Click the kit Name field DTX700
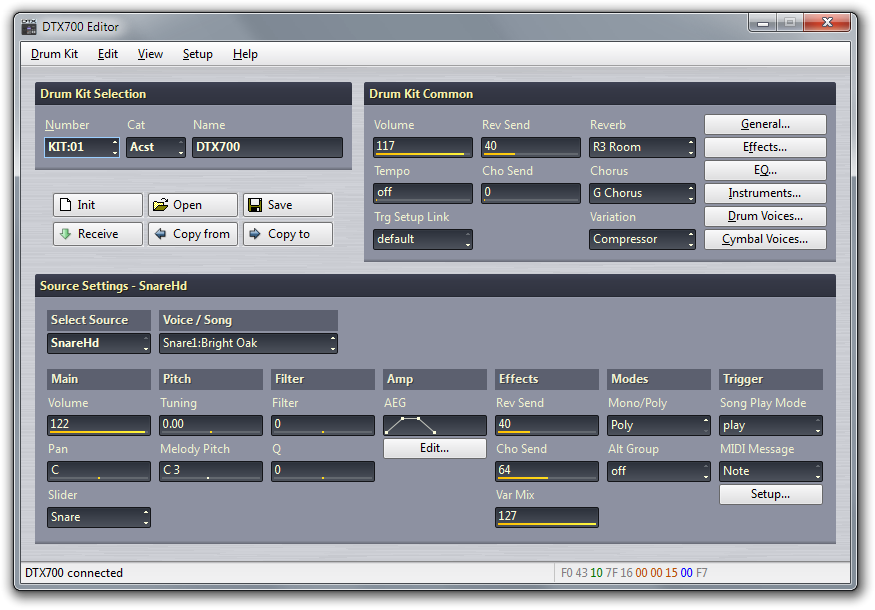Image resolution: width=875 pixels, height=610 pixels. [267, 147]
